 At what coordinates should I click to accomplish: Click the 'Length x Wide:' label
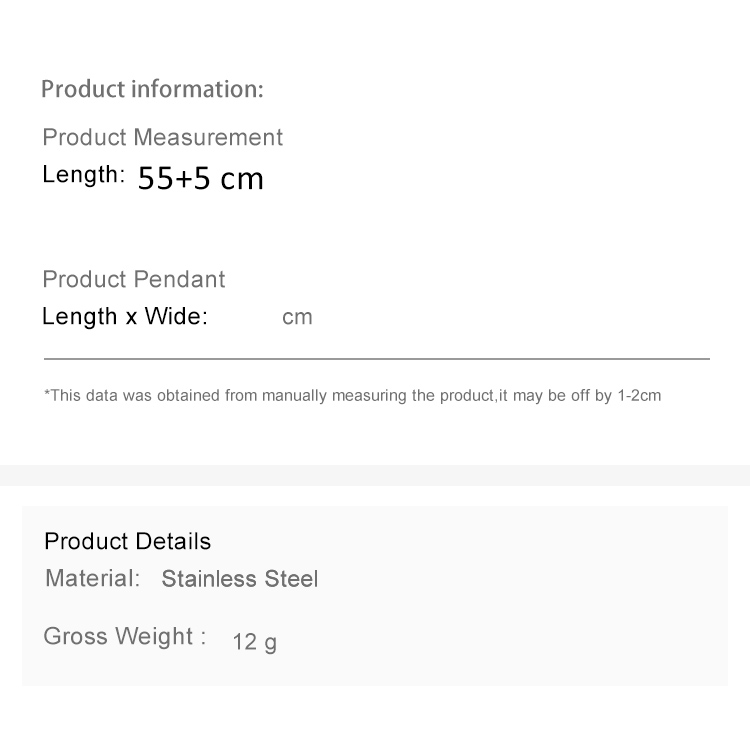(125, 317)
